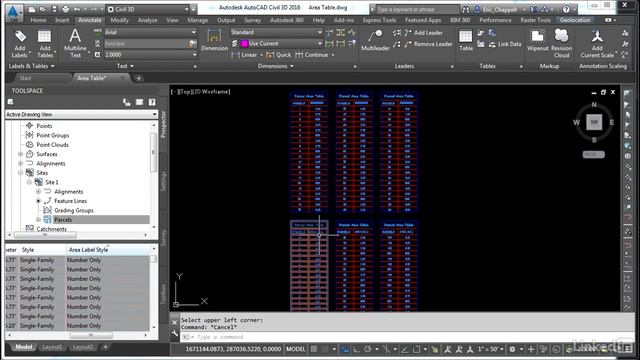640x360 pixels.
Task: Collapse the Site 1 tree node
Action: [29, 182]
